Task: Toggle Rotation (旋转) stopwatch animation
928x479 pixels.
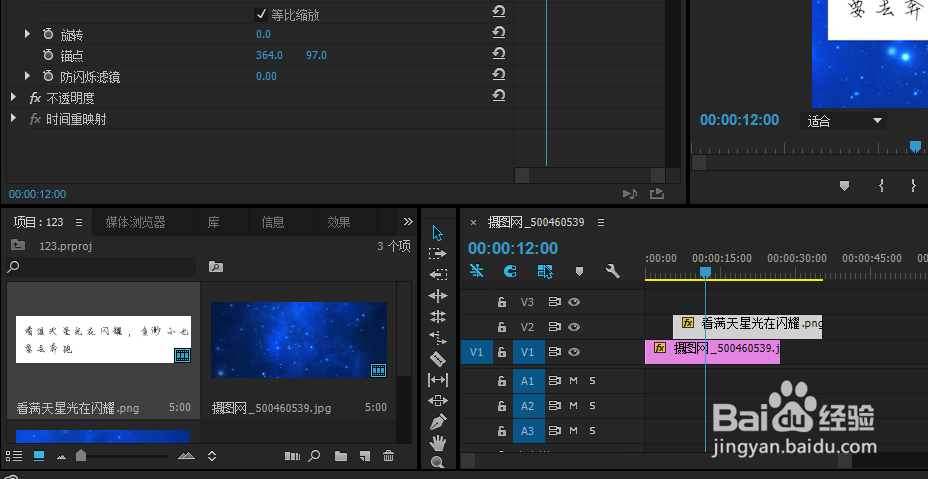Action: (48, 34)
